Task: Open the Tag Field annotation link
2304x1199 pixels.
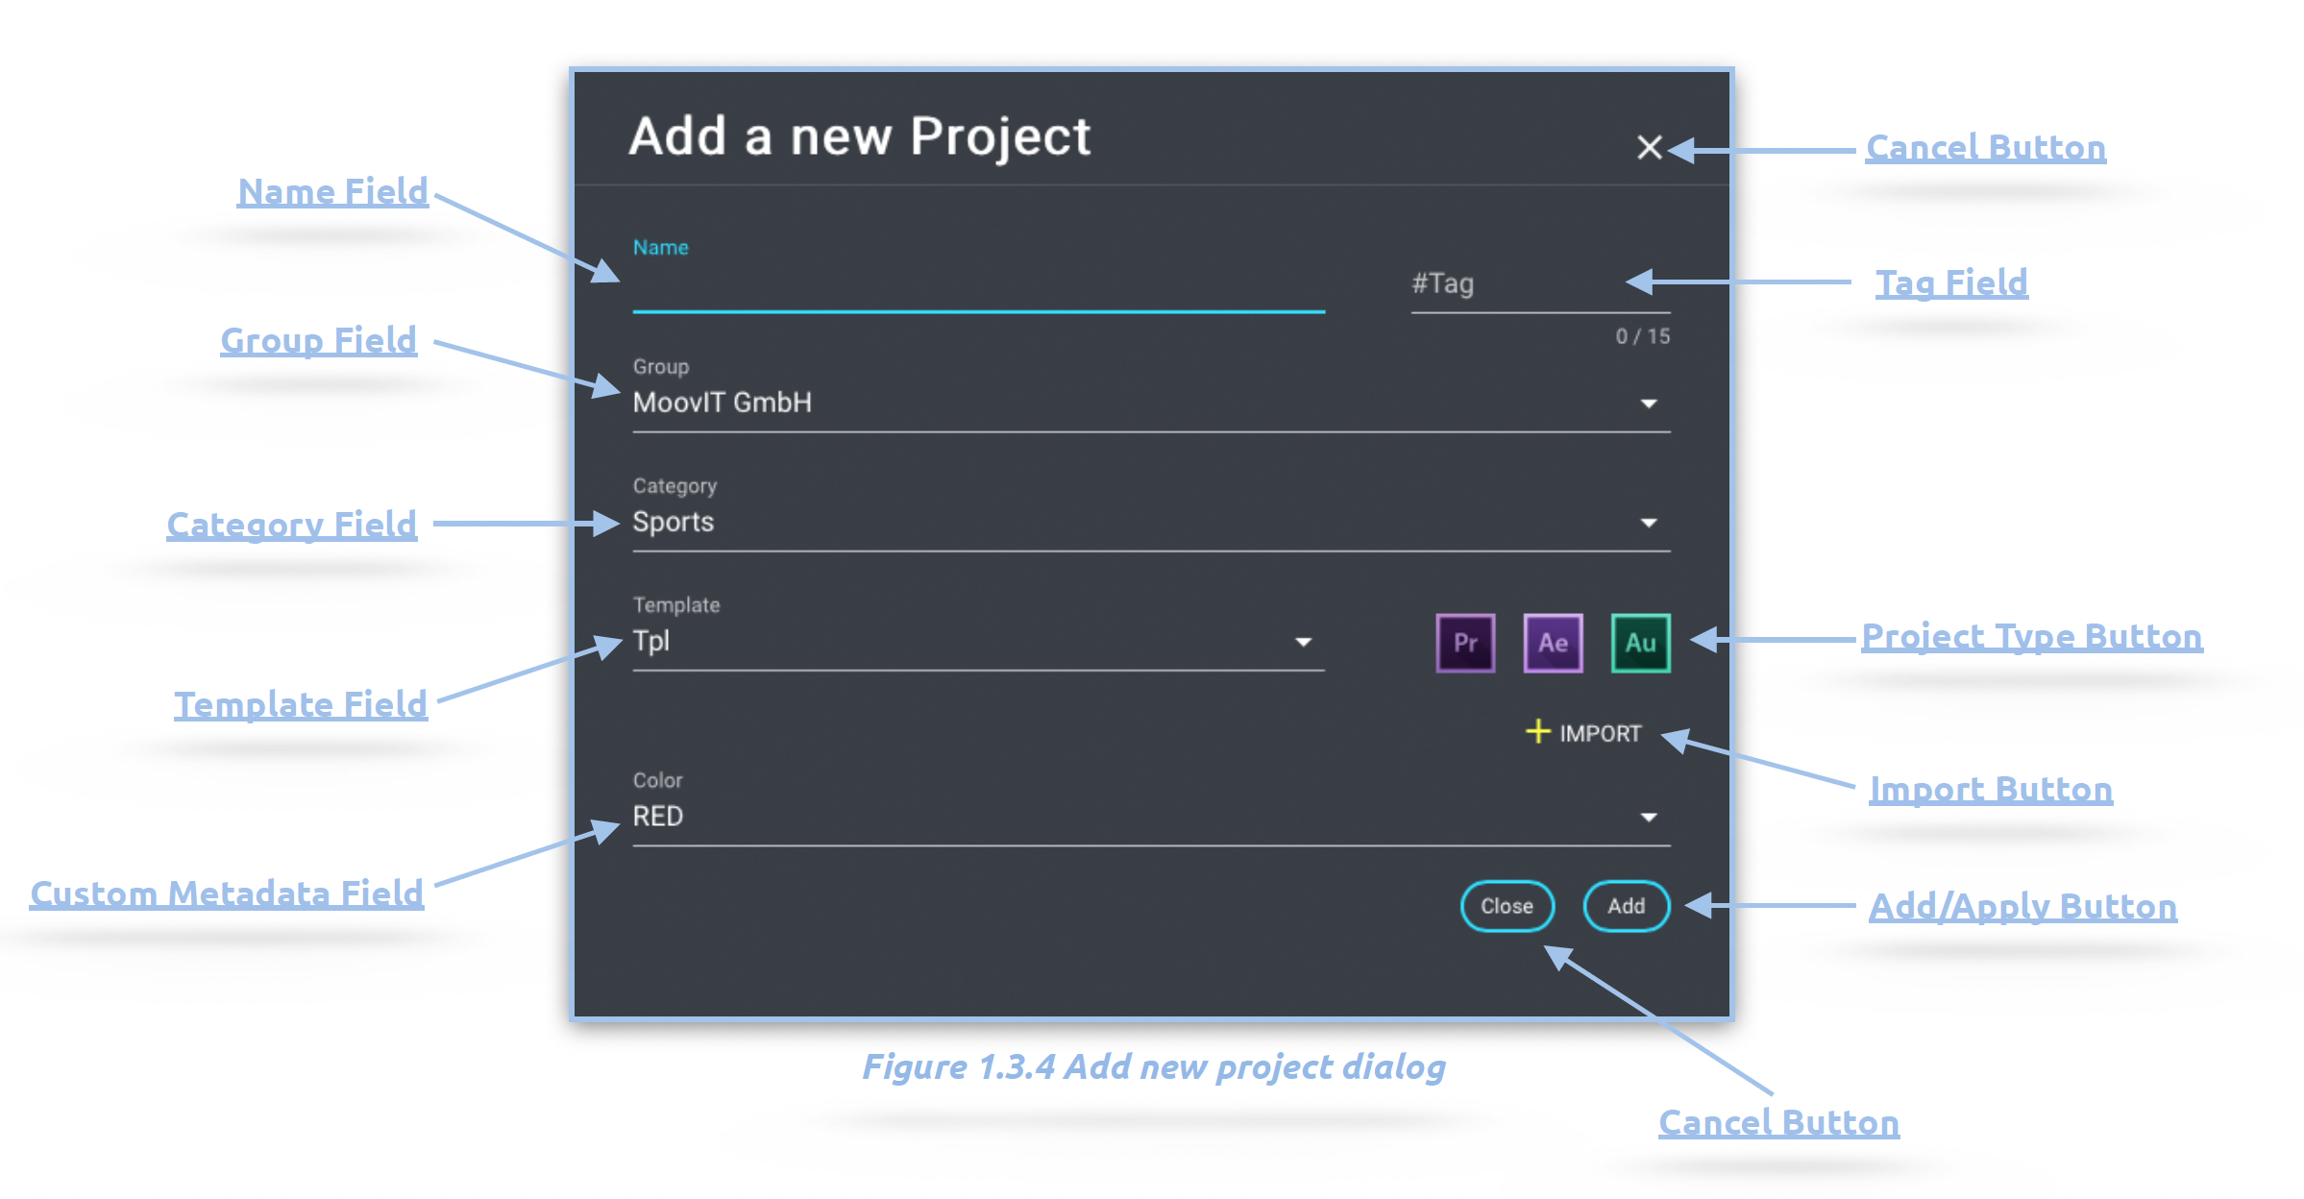Action: (1950, 283)
